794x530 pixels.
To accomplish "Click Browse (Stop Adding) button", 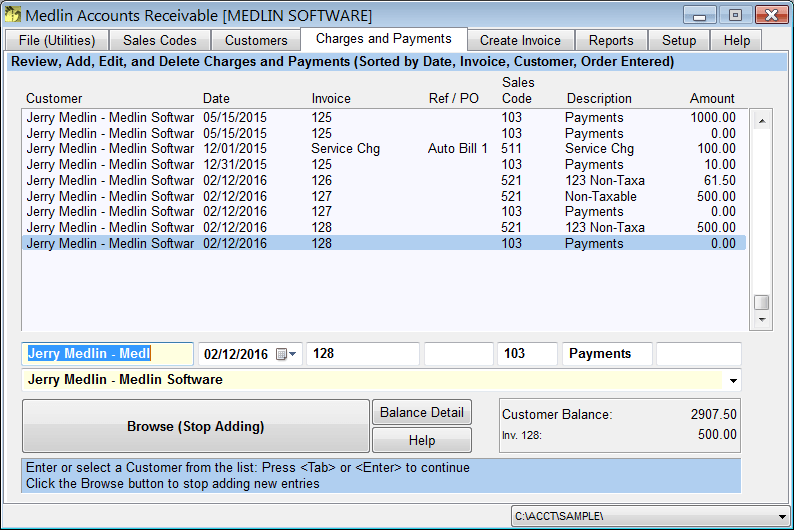I will [x=195, y=426].
